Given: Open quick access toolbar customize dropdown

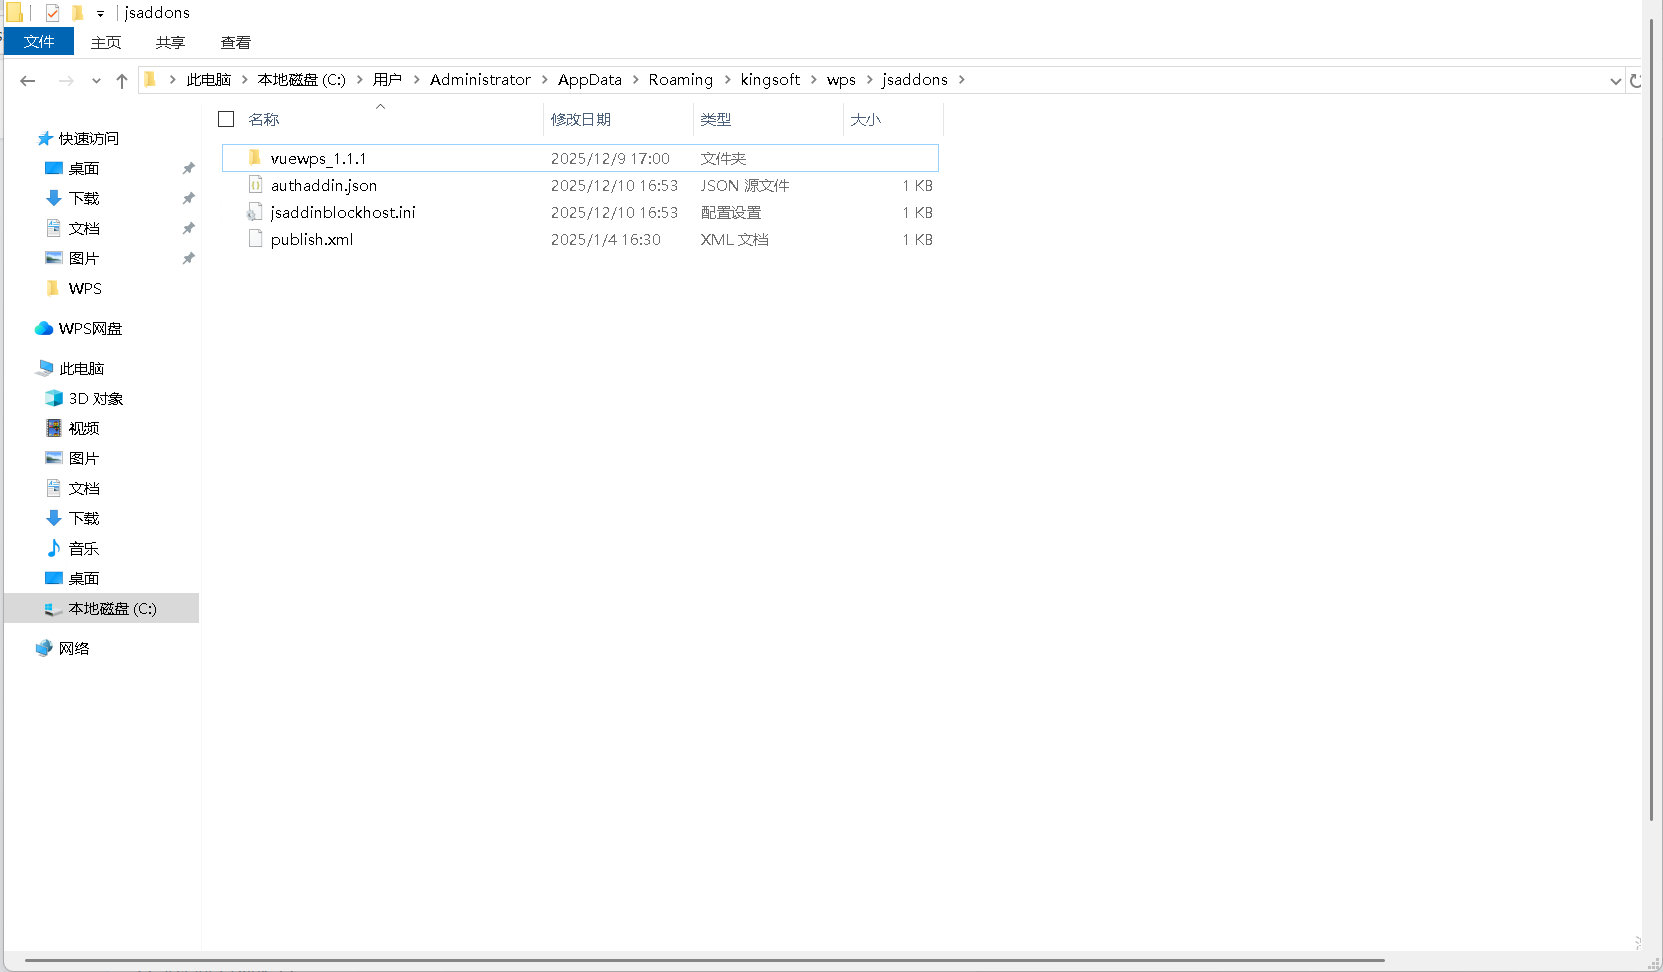Looking at the screenshot, I should (100, 14).
